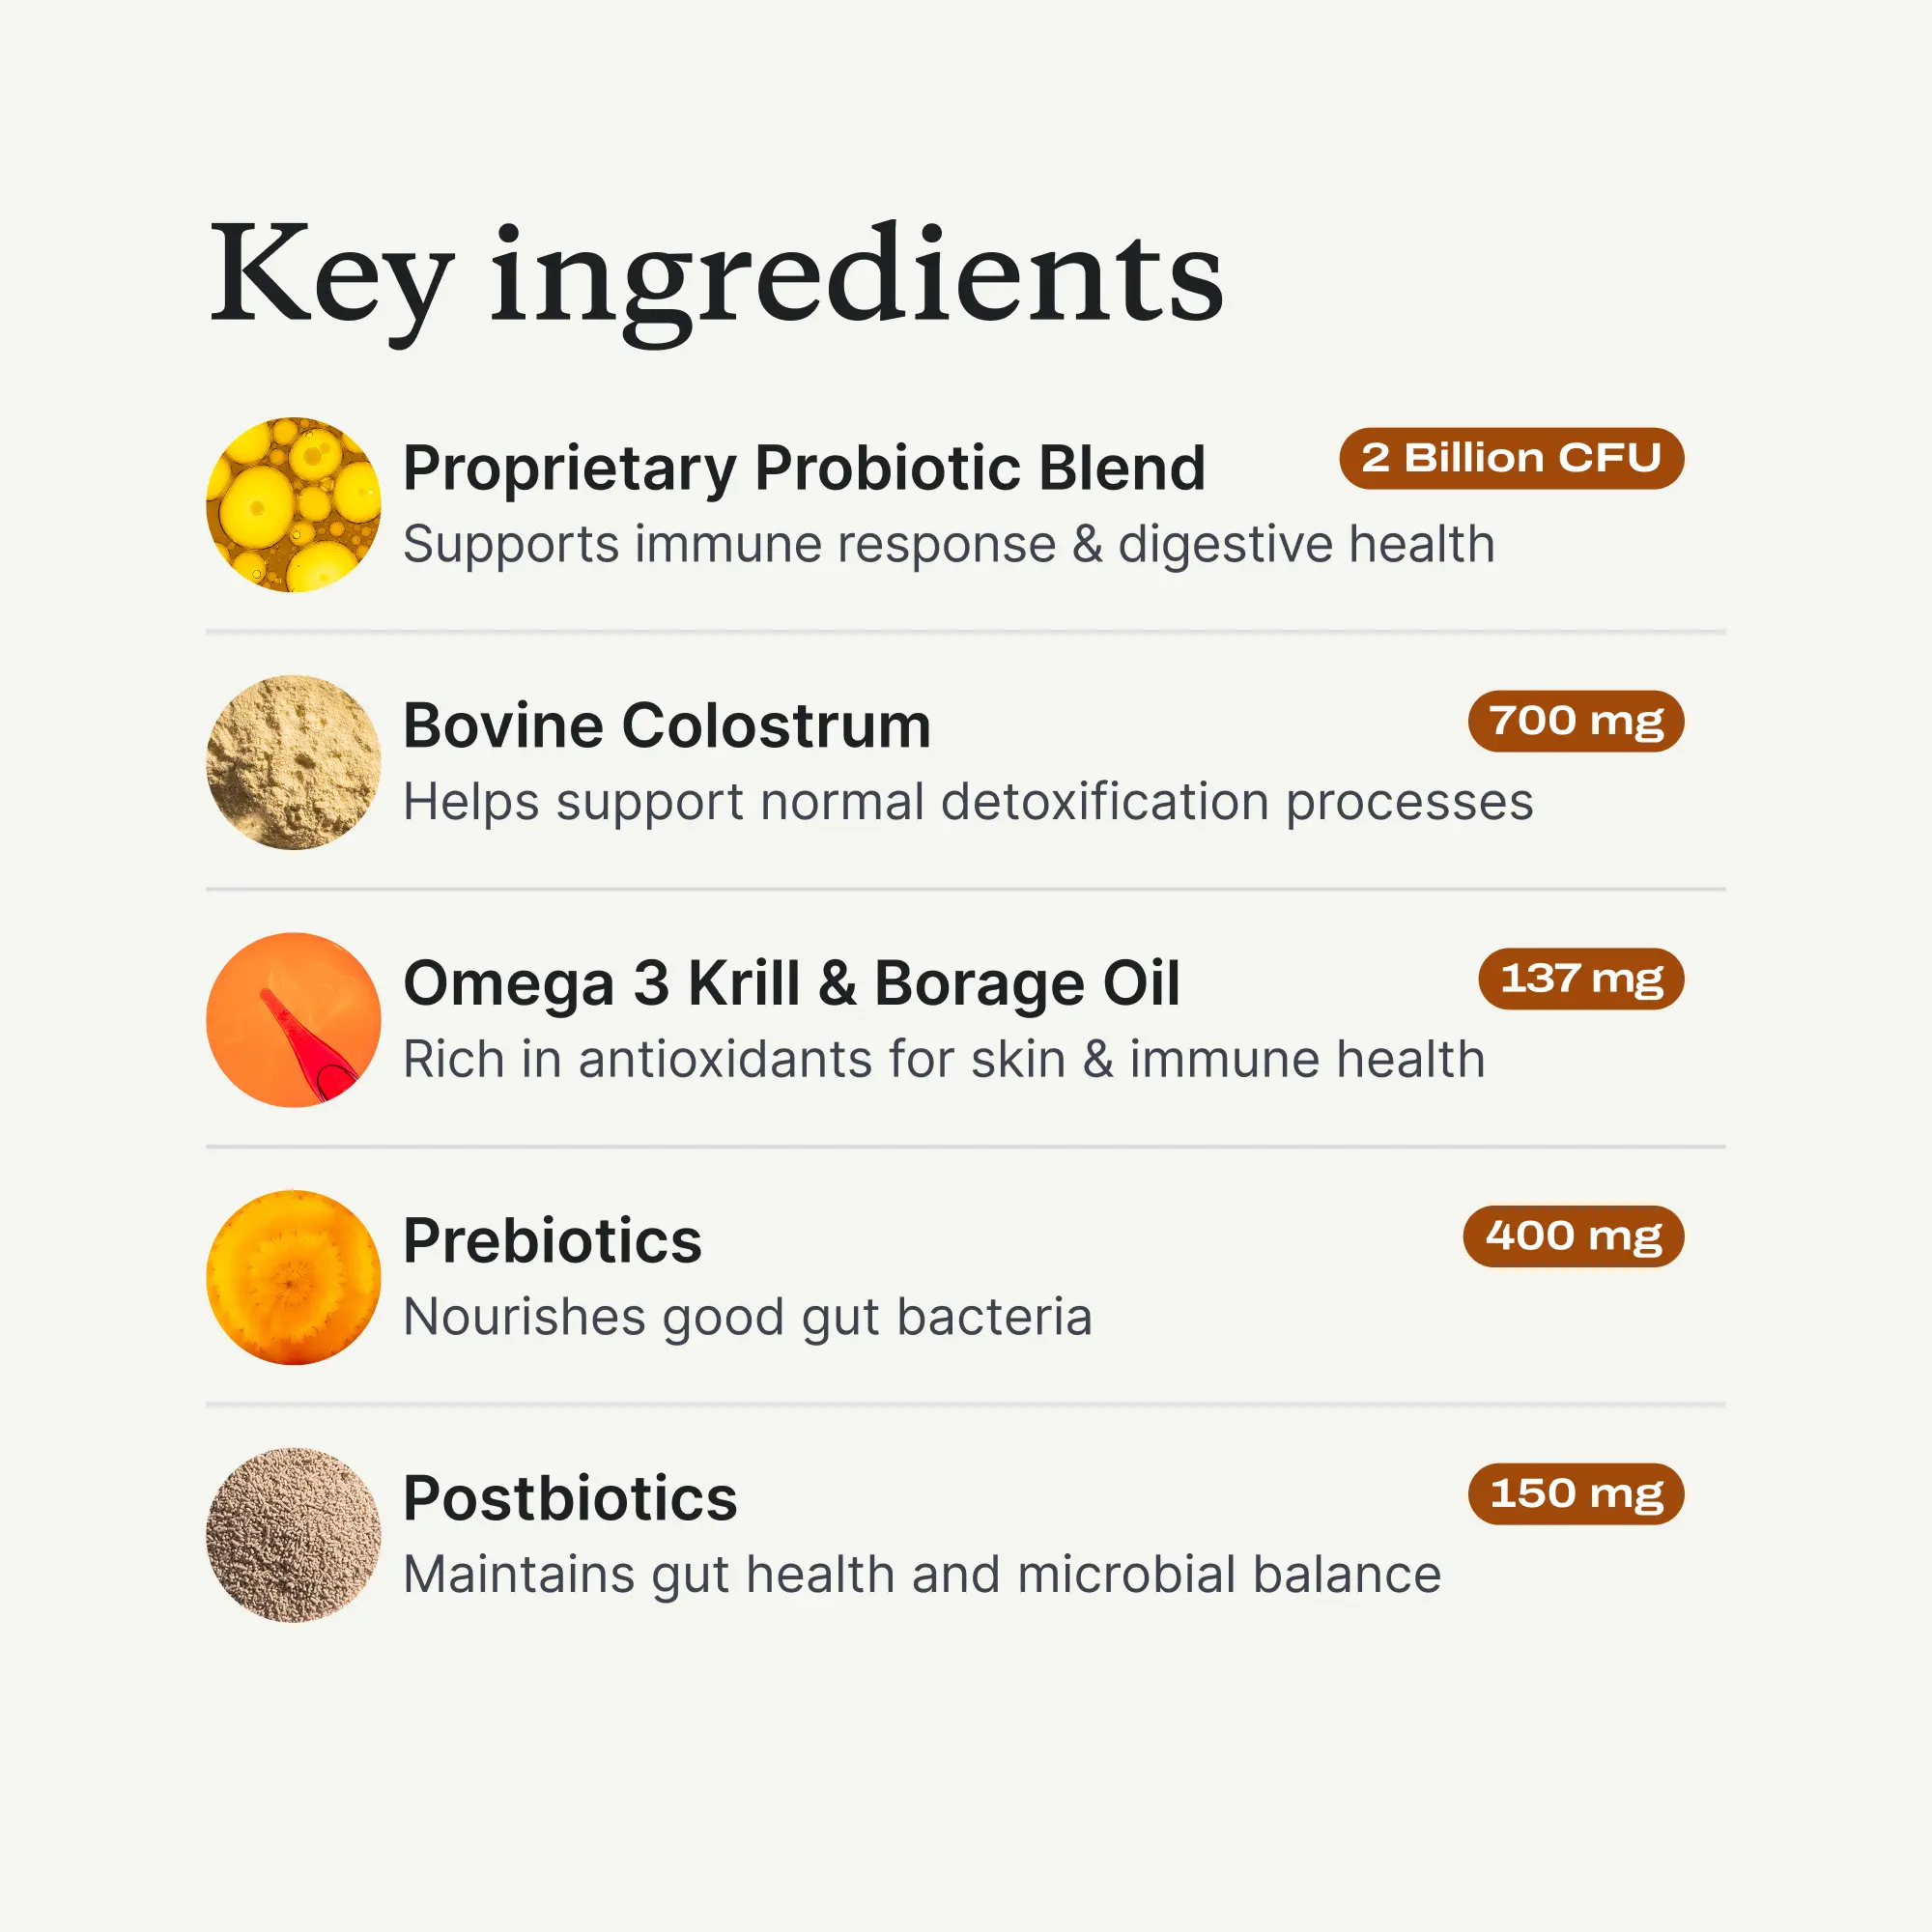Screen dimensions: 1932x1932
Task: Click the Proprietary Probiotic Blend title
Action: pyautogui.click(x=804, y=468)
